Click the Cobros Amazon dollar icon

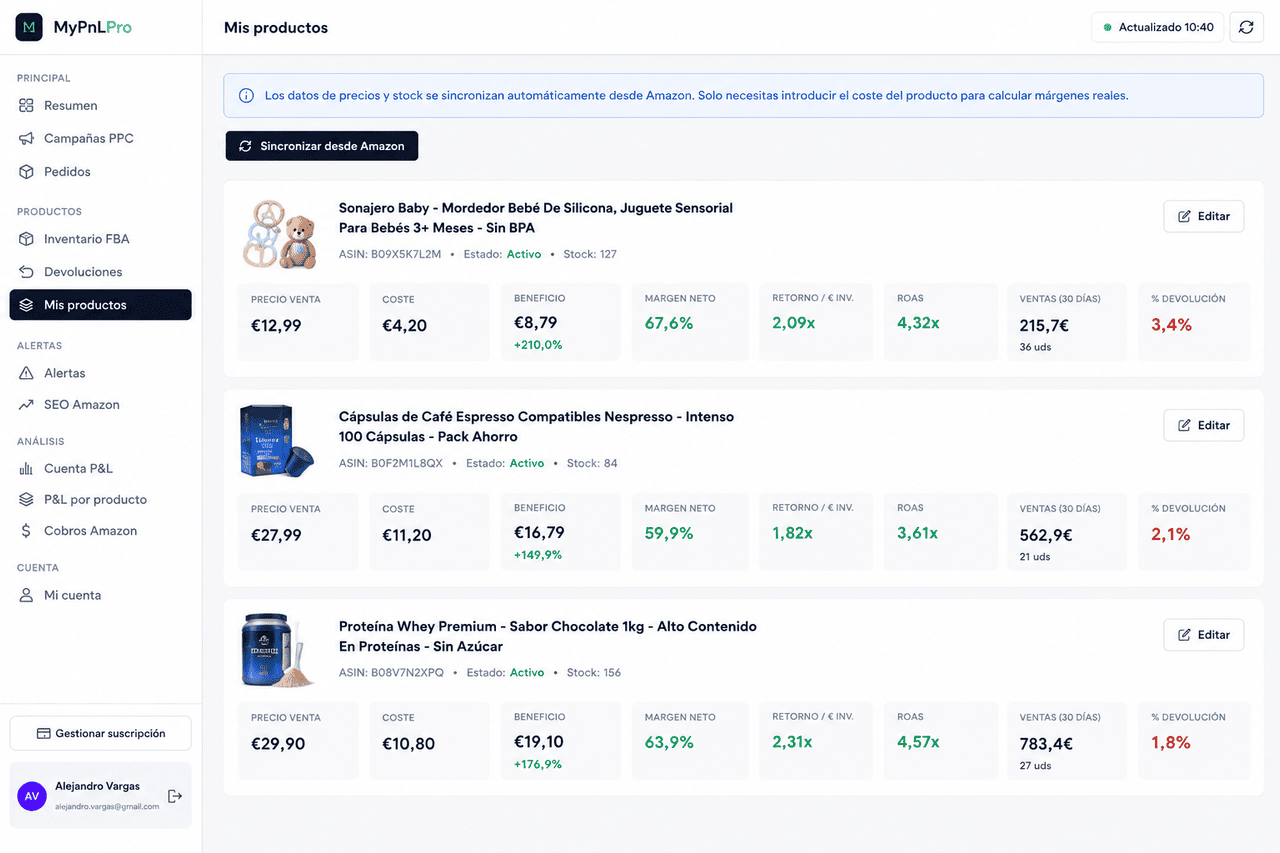click(x=27, y=531)
